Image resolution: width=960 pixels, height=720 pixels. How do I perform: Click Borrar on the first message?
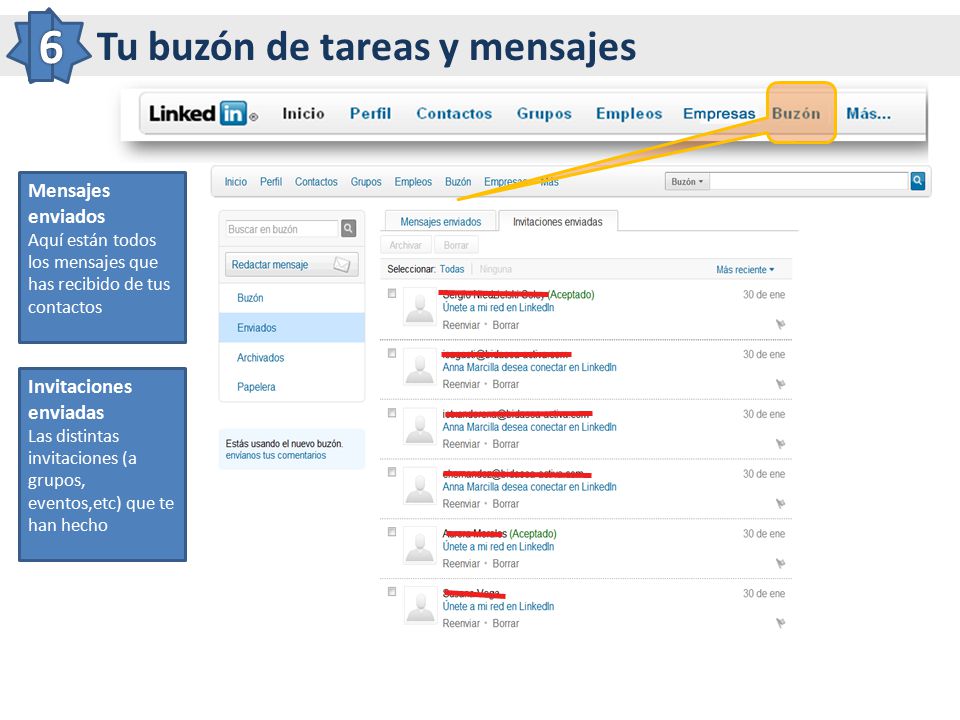coord(505,325)
